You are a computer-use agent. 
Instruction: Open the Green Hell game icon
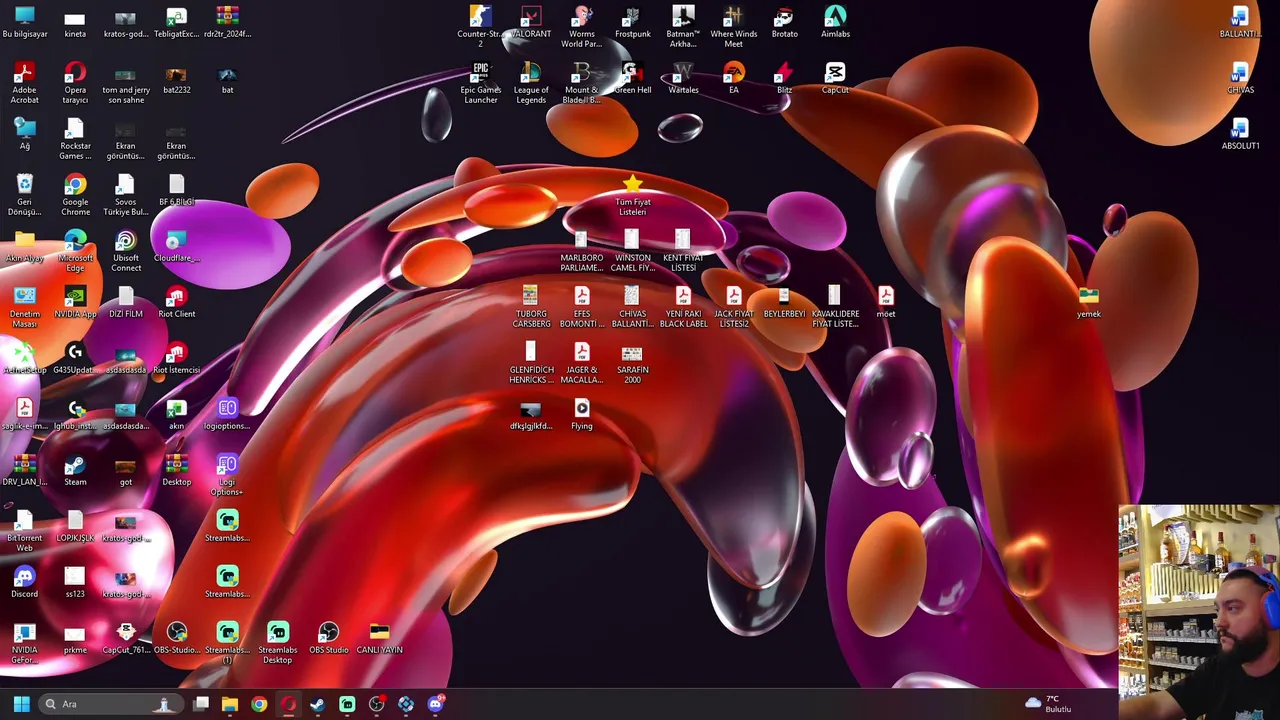click(x=632, y=78)
